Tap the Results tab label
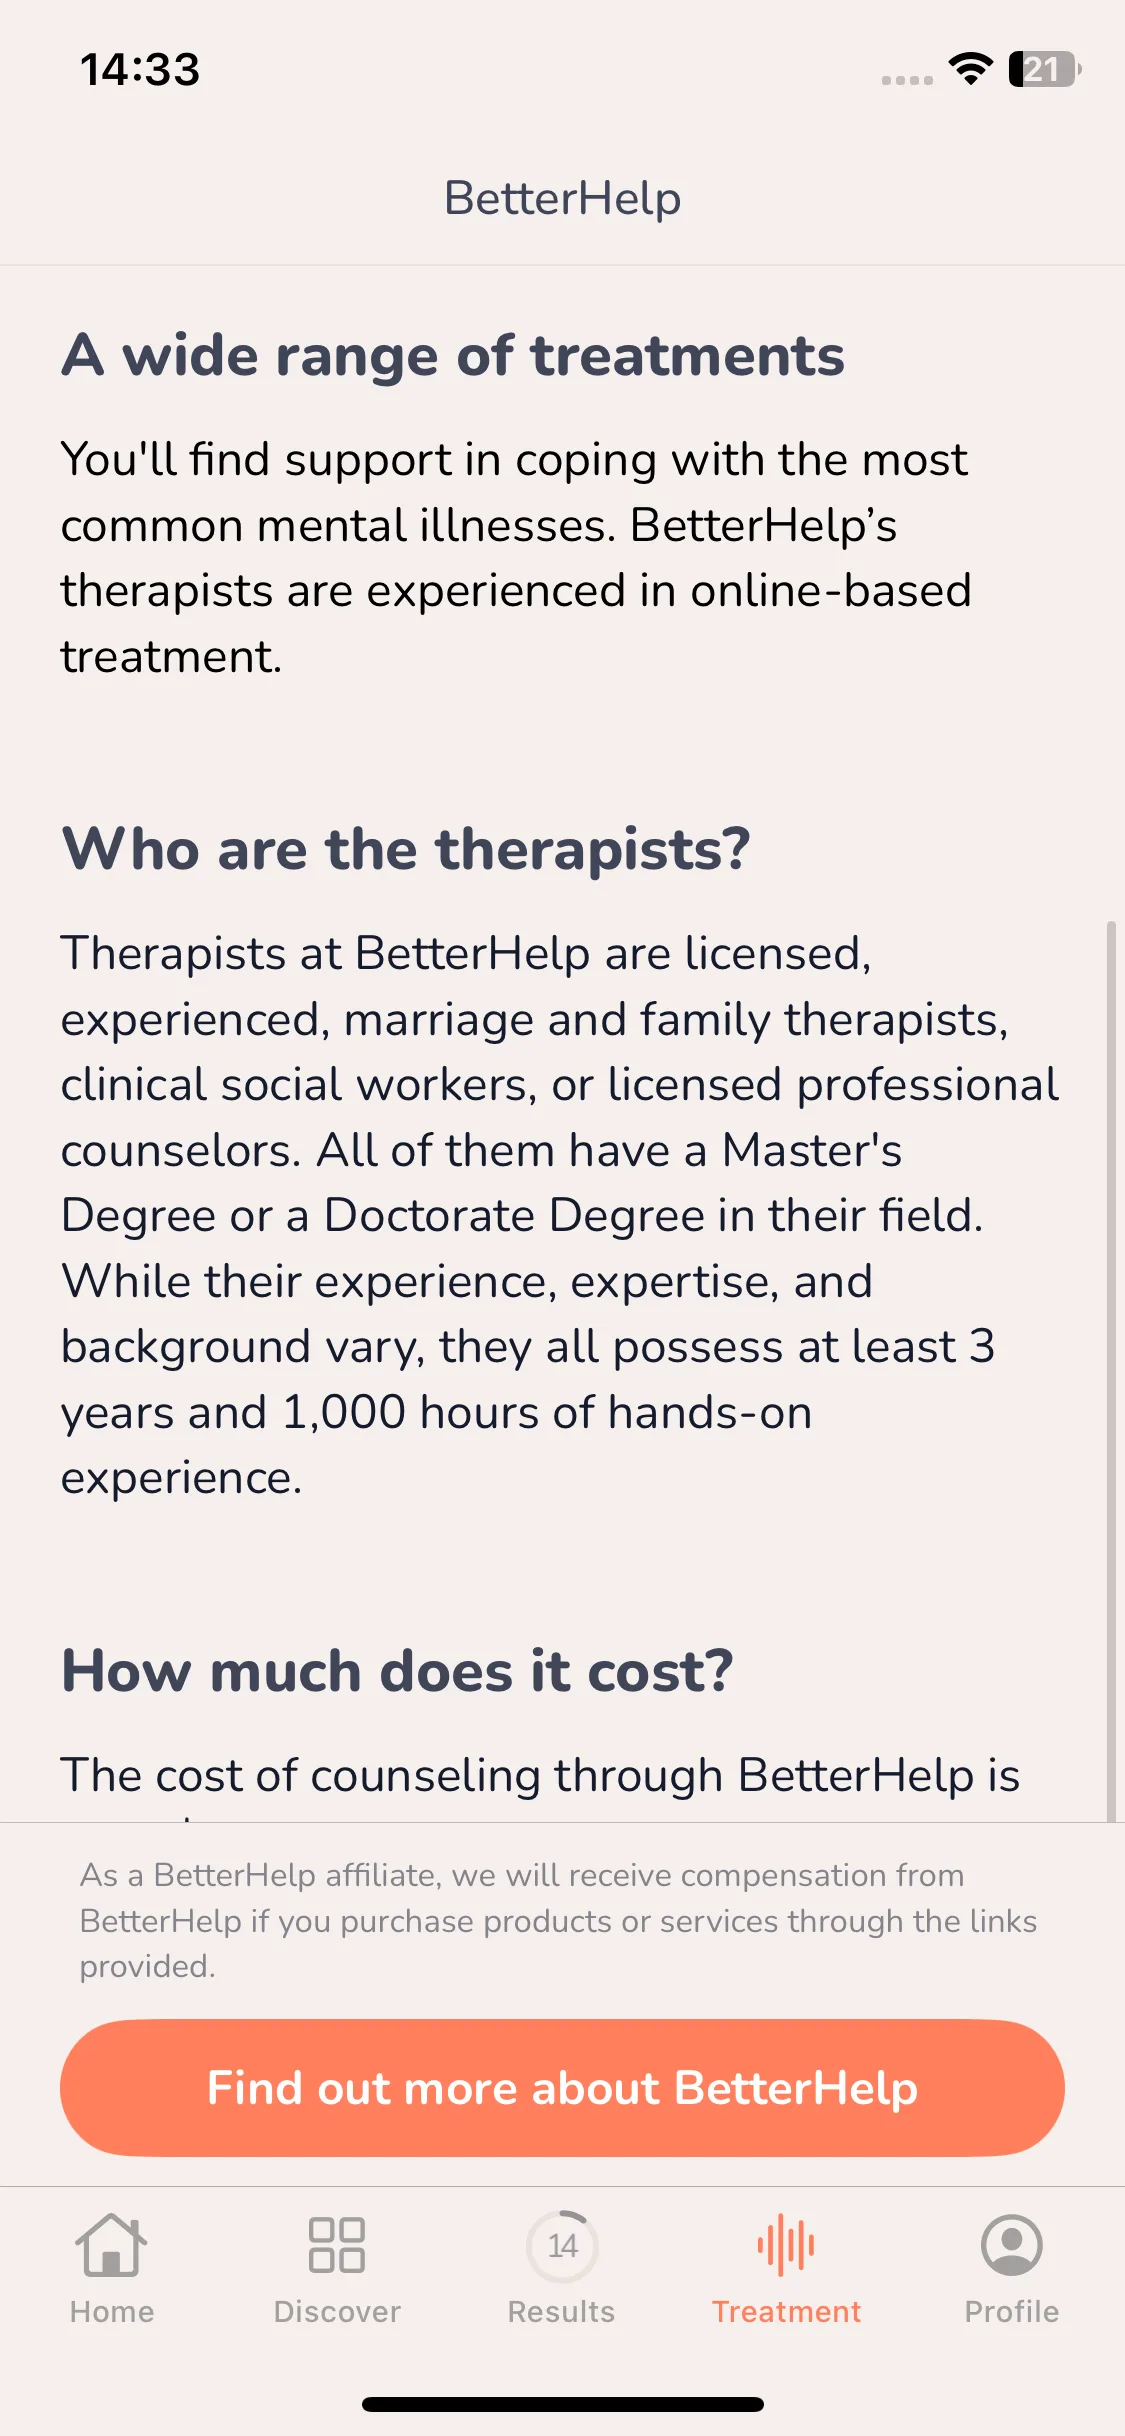The image size is (1125, 2436). [561, 2312]
